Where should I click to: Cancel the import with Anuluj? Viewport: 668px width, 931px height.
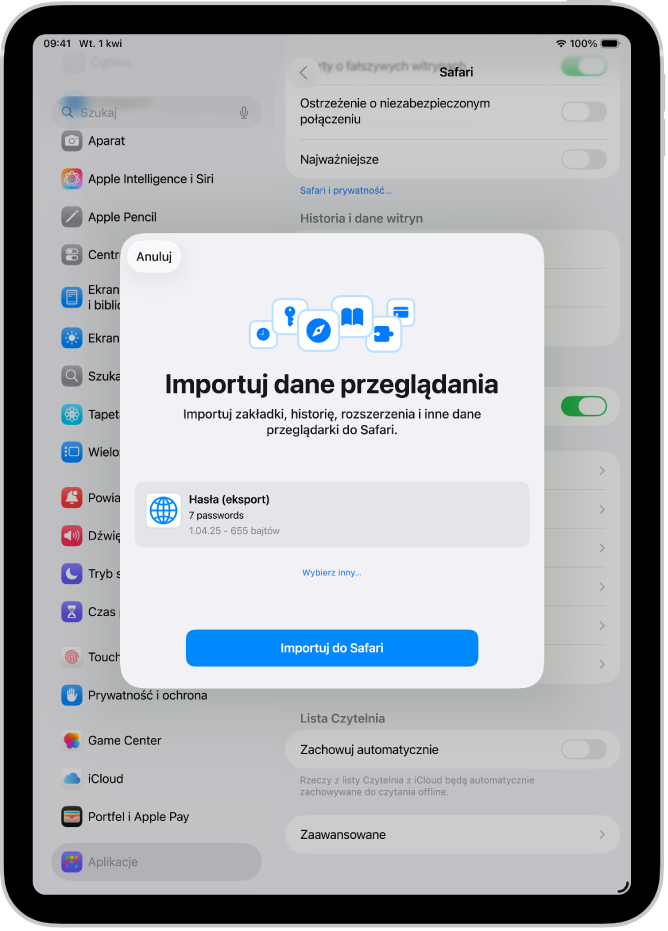[154, 256]
